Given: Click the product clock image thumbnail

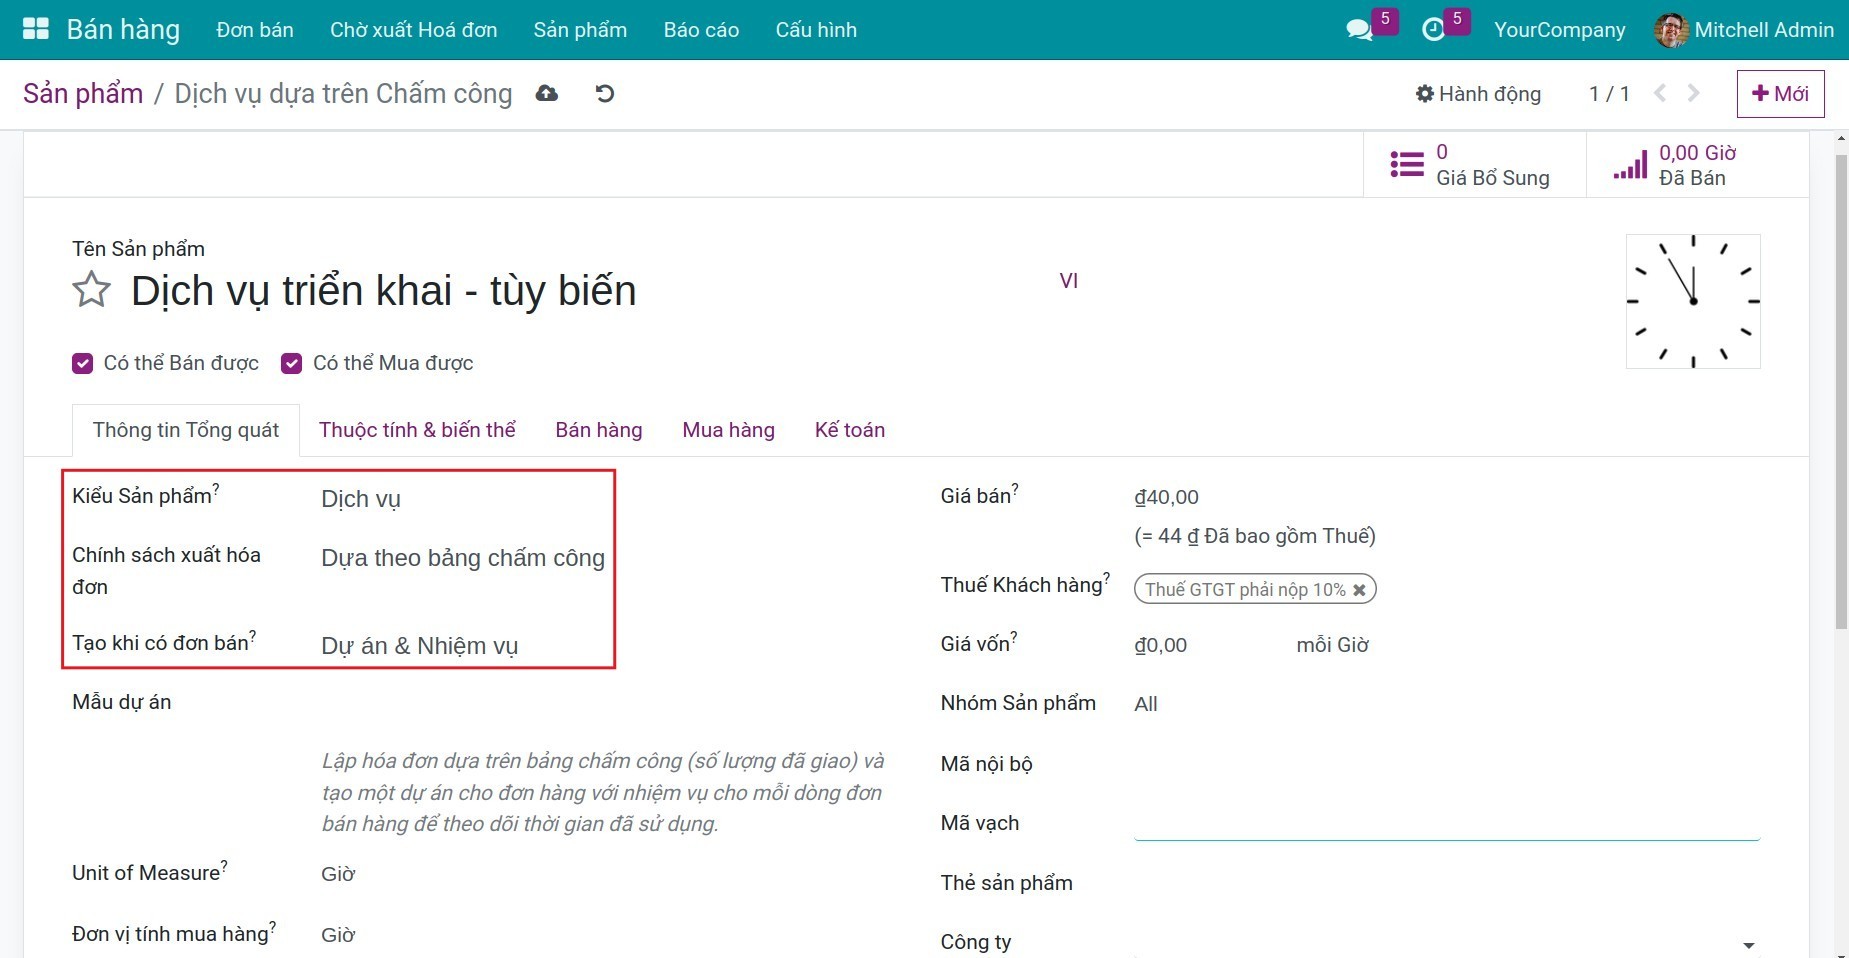Looking at the screenshot, I should tap(1692, 301).
